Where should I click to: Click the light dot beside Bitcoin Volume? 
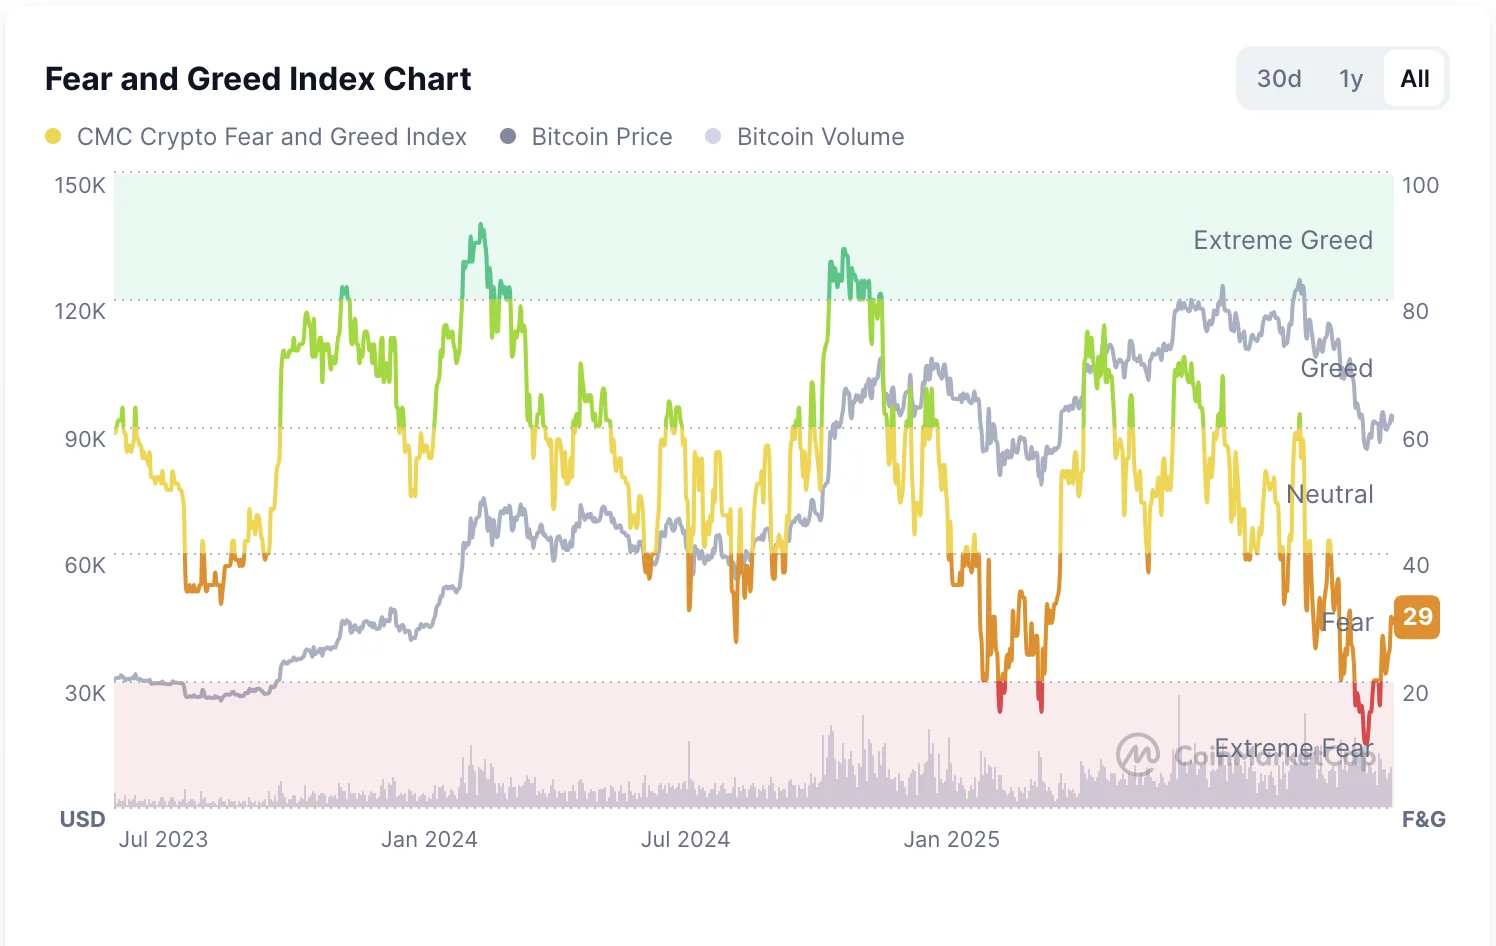714,136
